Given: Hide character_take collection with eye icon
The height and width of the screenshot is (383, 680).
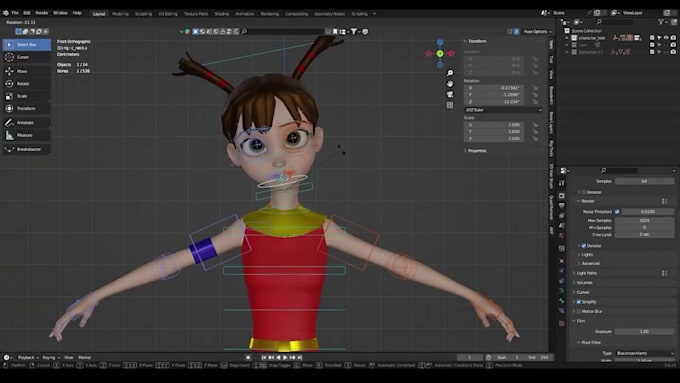Looking at the screenshot, I should tap(666, 38).
